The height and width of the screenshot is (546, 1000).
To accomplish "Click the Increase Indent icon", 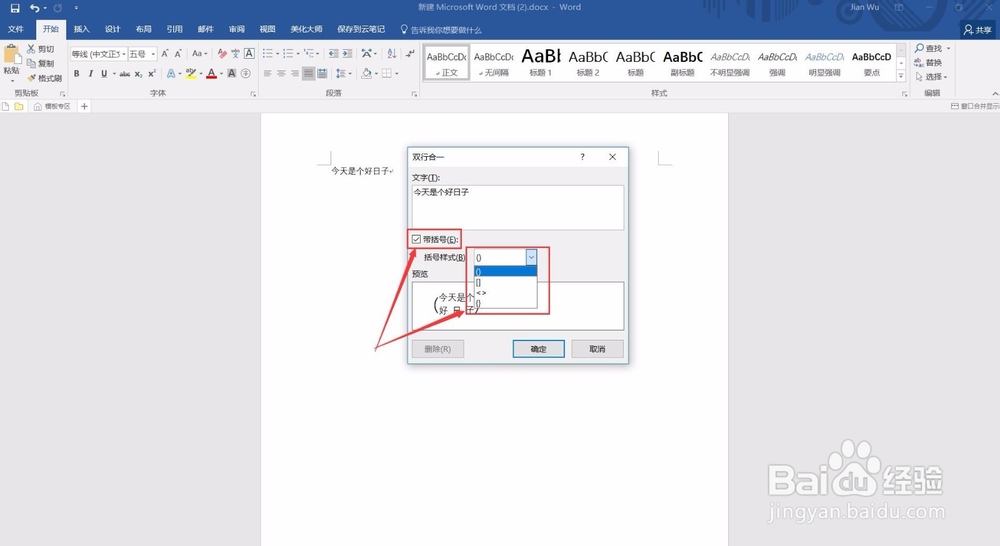I will pos(347,54).
